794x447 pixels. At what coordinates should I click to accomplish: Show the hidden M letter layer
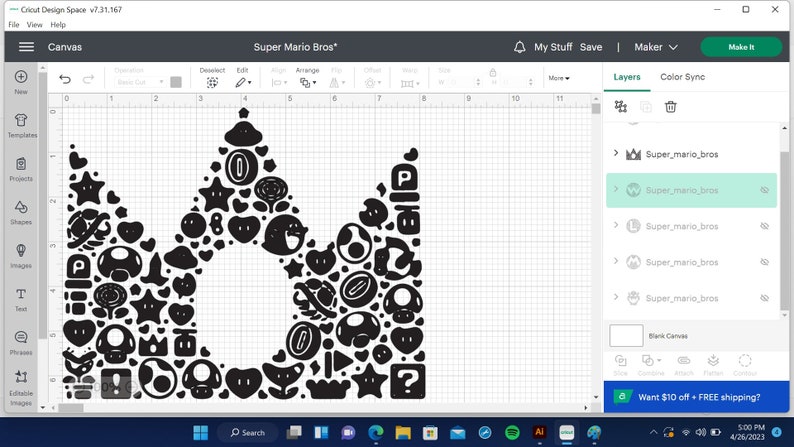pyautogui.click(x=765, y=262)
